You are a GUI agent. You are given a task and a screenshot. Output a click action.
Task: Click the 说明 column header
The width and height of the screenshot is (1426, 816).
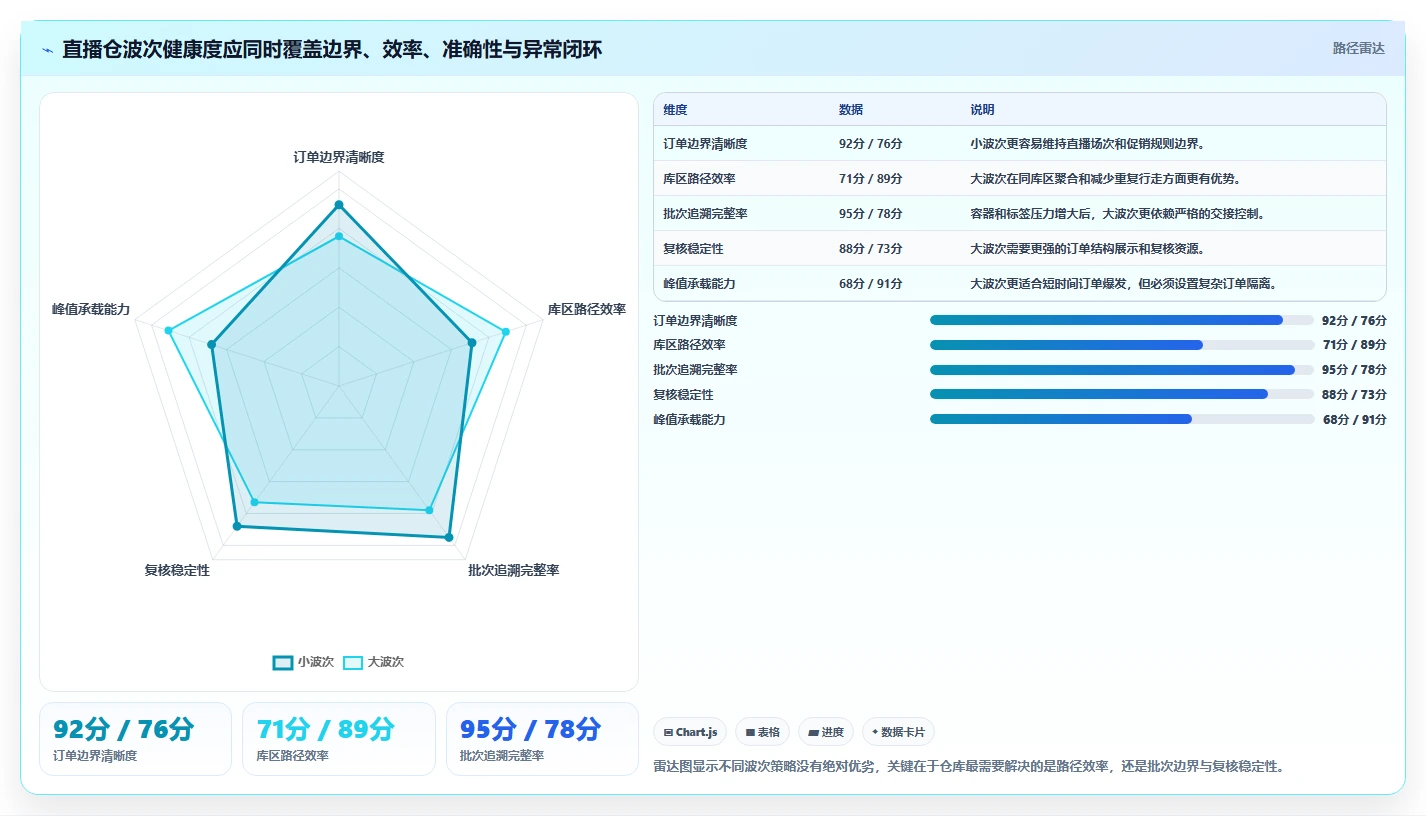(982, 110)
